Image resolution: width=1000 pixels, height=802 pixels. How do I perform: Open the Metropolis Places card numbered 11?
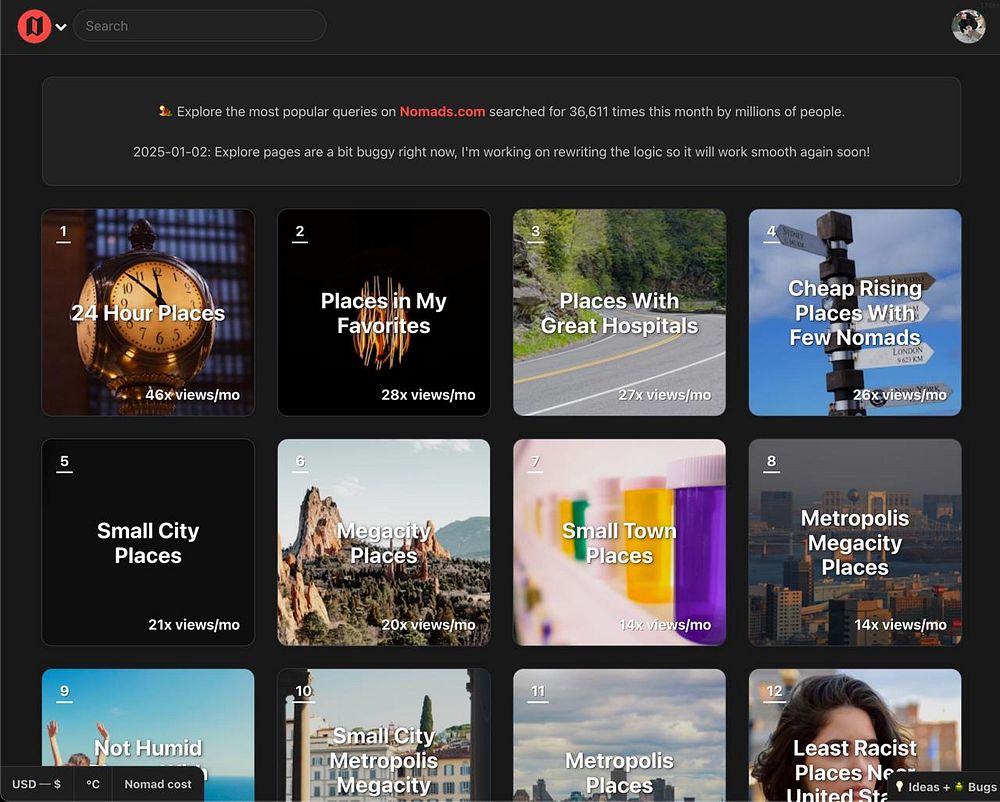click(x=619, y=735)
